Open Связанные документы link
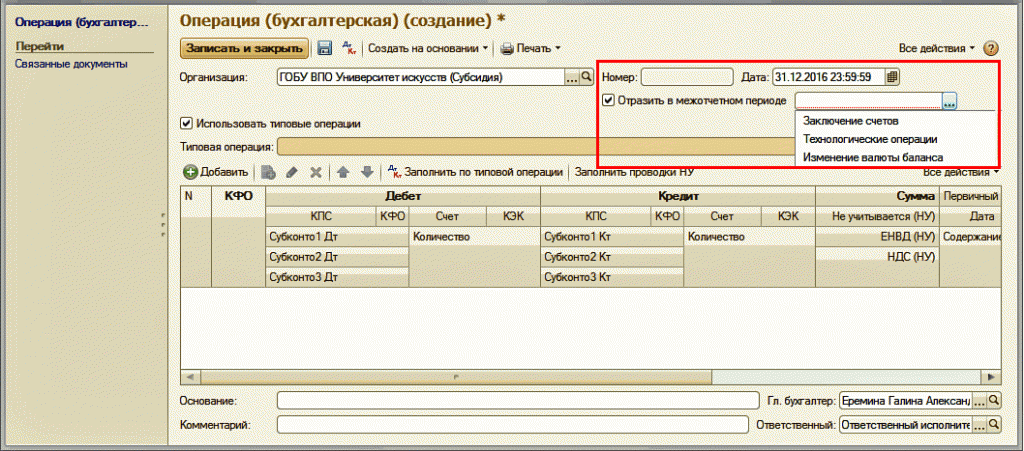Screen dimensions: 1024x451 click(71, 64)
